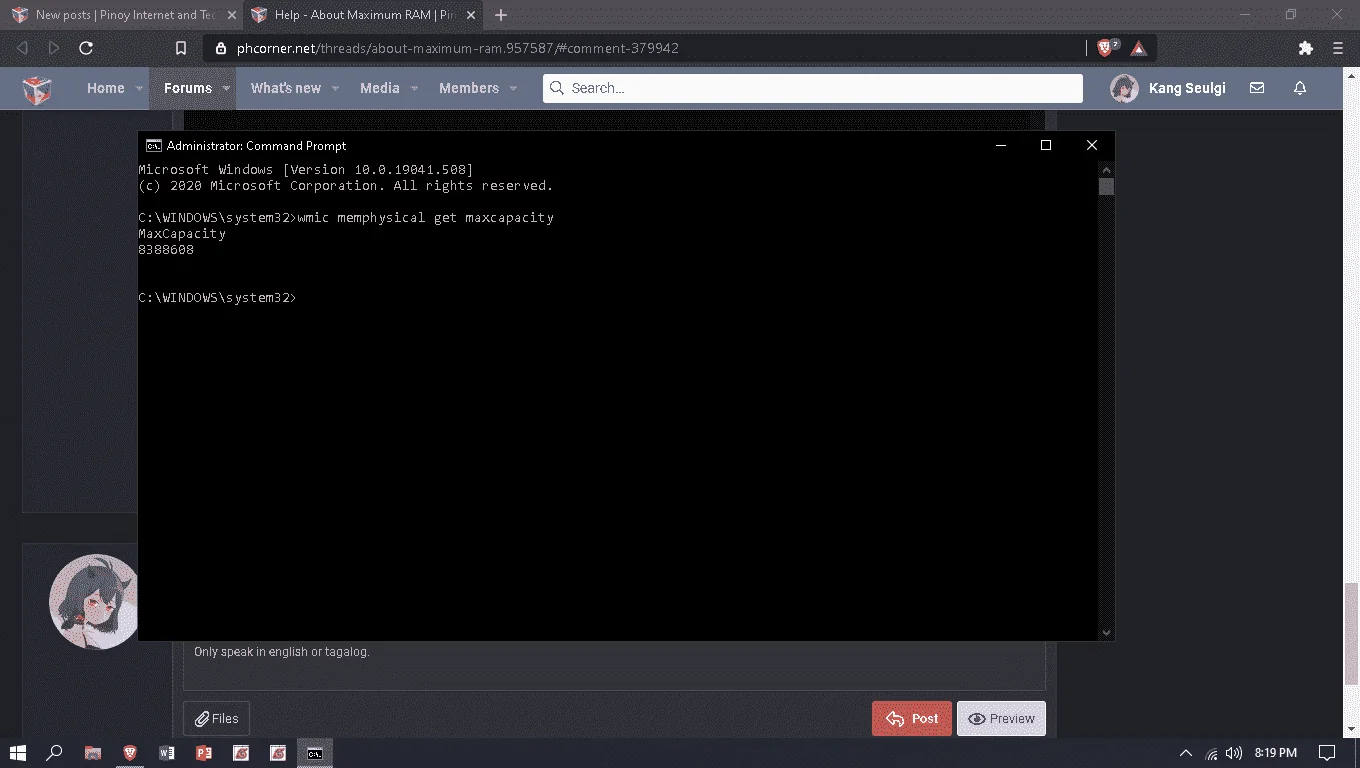Open the Forums menu item
The height and width of the screenshot is (768, 1360).
[x=187, y=88]
